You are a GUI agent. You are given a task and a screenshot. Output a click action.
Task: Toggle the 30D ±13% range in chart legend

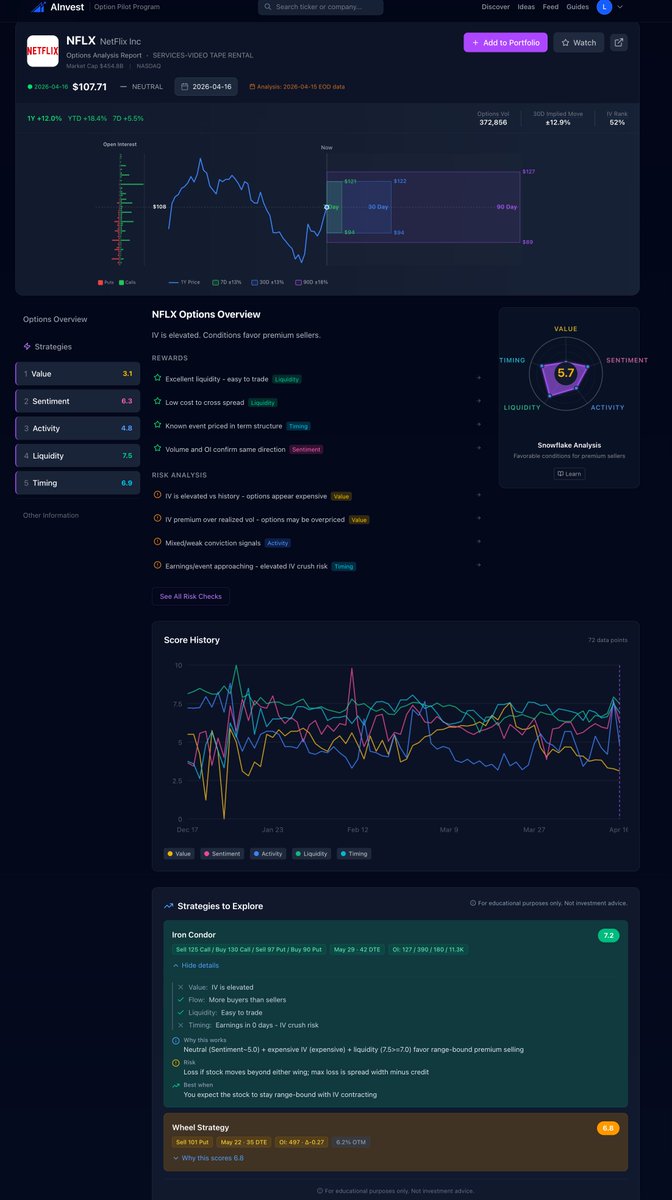click(x=268, y=282)
